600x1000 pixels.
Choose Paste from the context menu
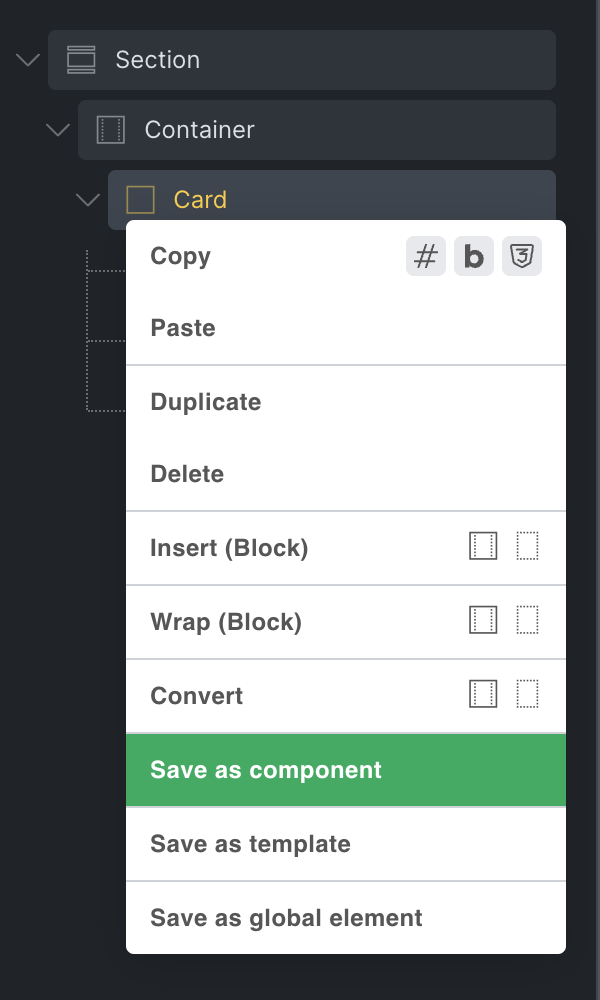pos(183,328)
